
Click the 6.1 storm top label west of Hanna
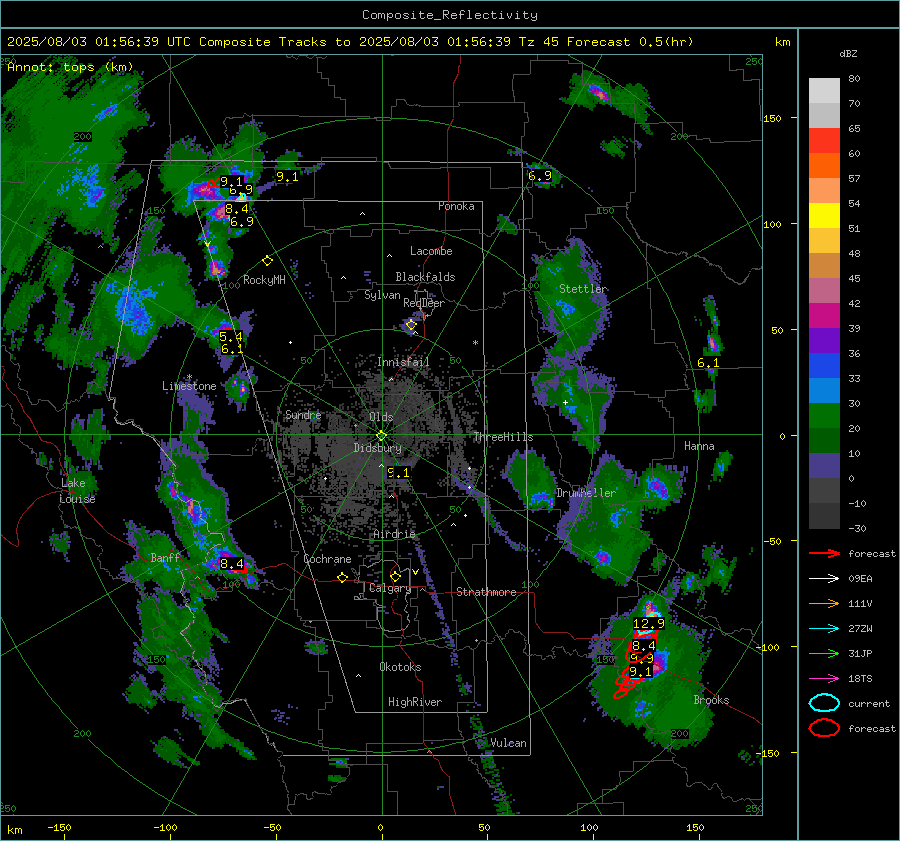pos(708,363)
